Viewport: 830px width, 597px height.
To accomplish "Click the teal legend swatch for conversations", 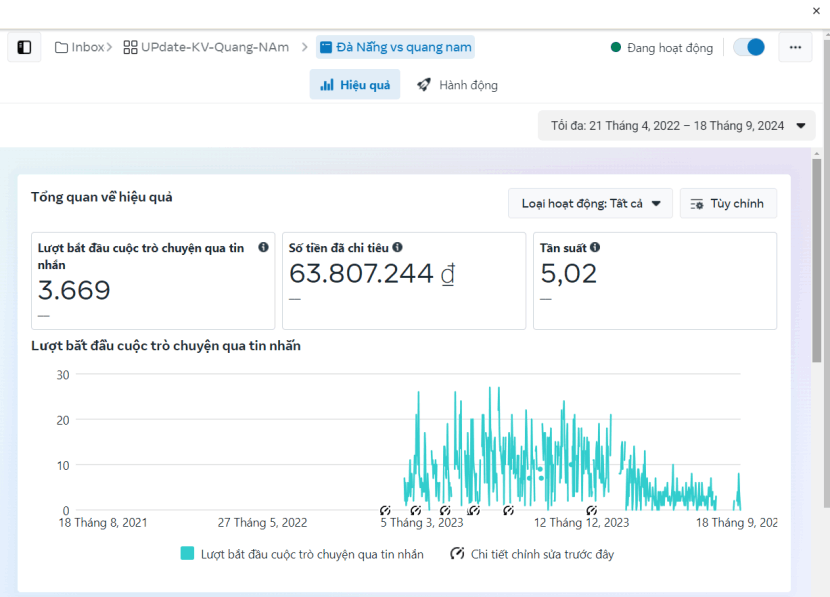I will pyautogui.click(x=187, y=554).
